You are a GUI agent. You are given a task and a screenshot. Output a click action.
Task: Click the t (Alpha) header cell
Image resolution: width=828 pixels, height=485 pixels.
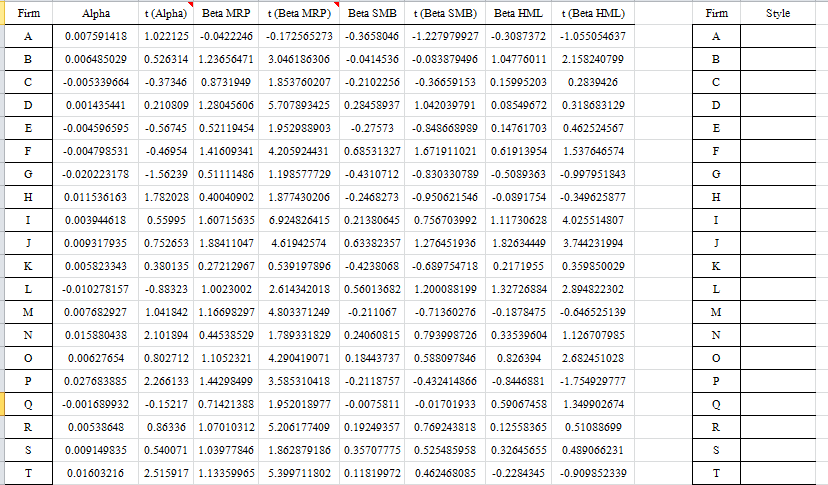(x=166, y=13)
